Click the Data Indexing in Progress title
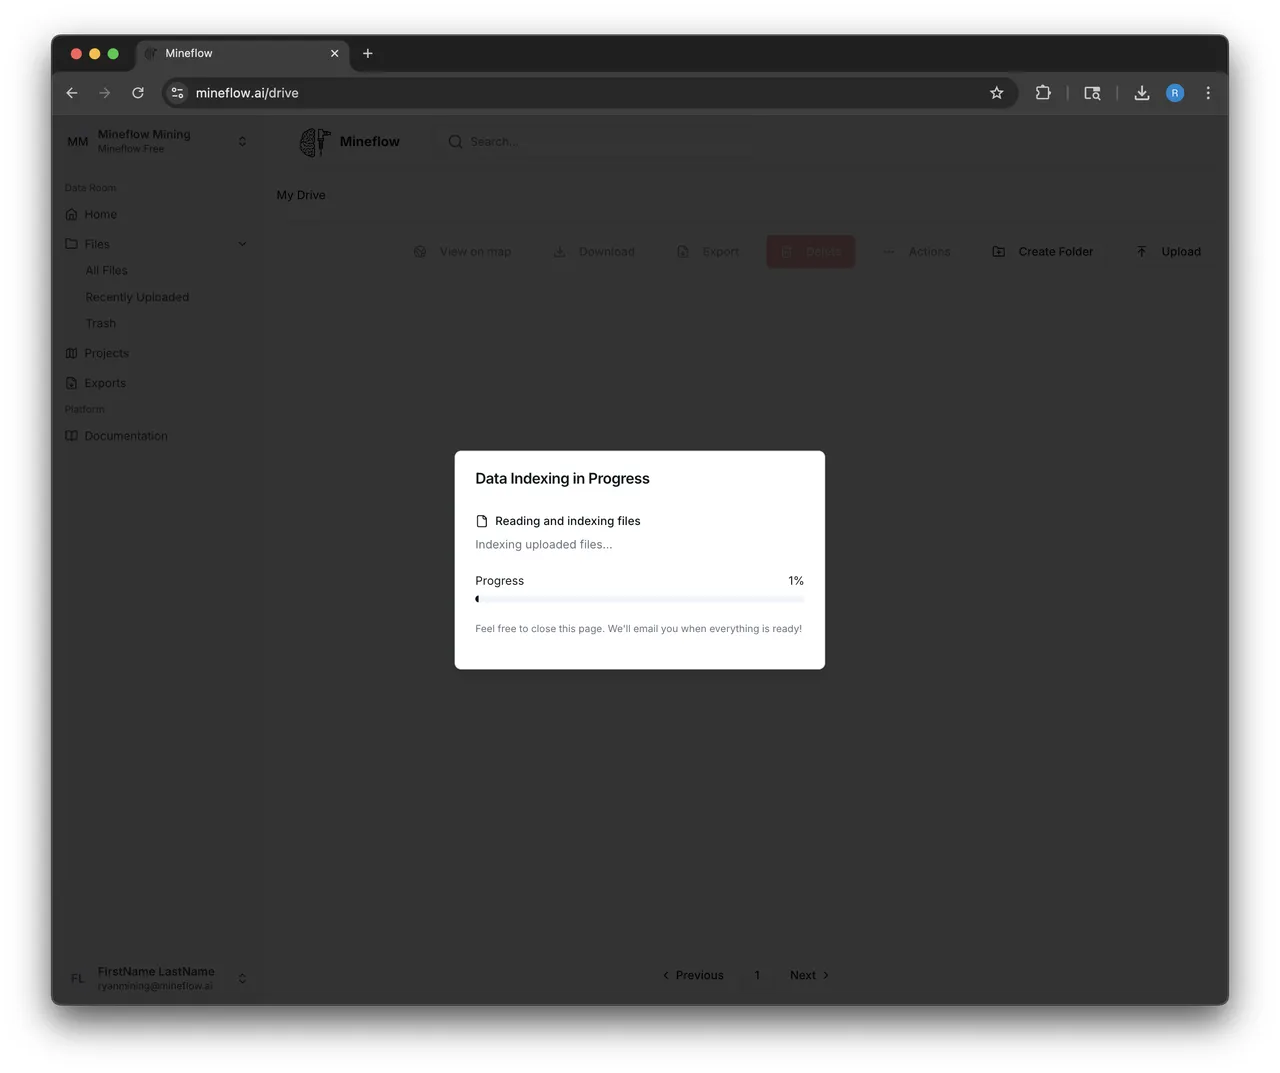The width and height of the screenshot is (1280, 1073). coord(562,479)
